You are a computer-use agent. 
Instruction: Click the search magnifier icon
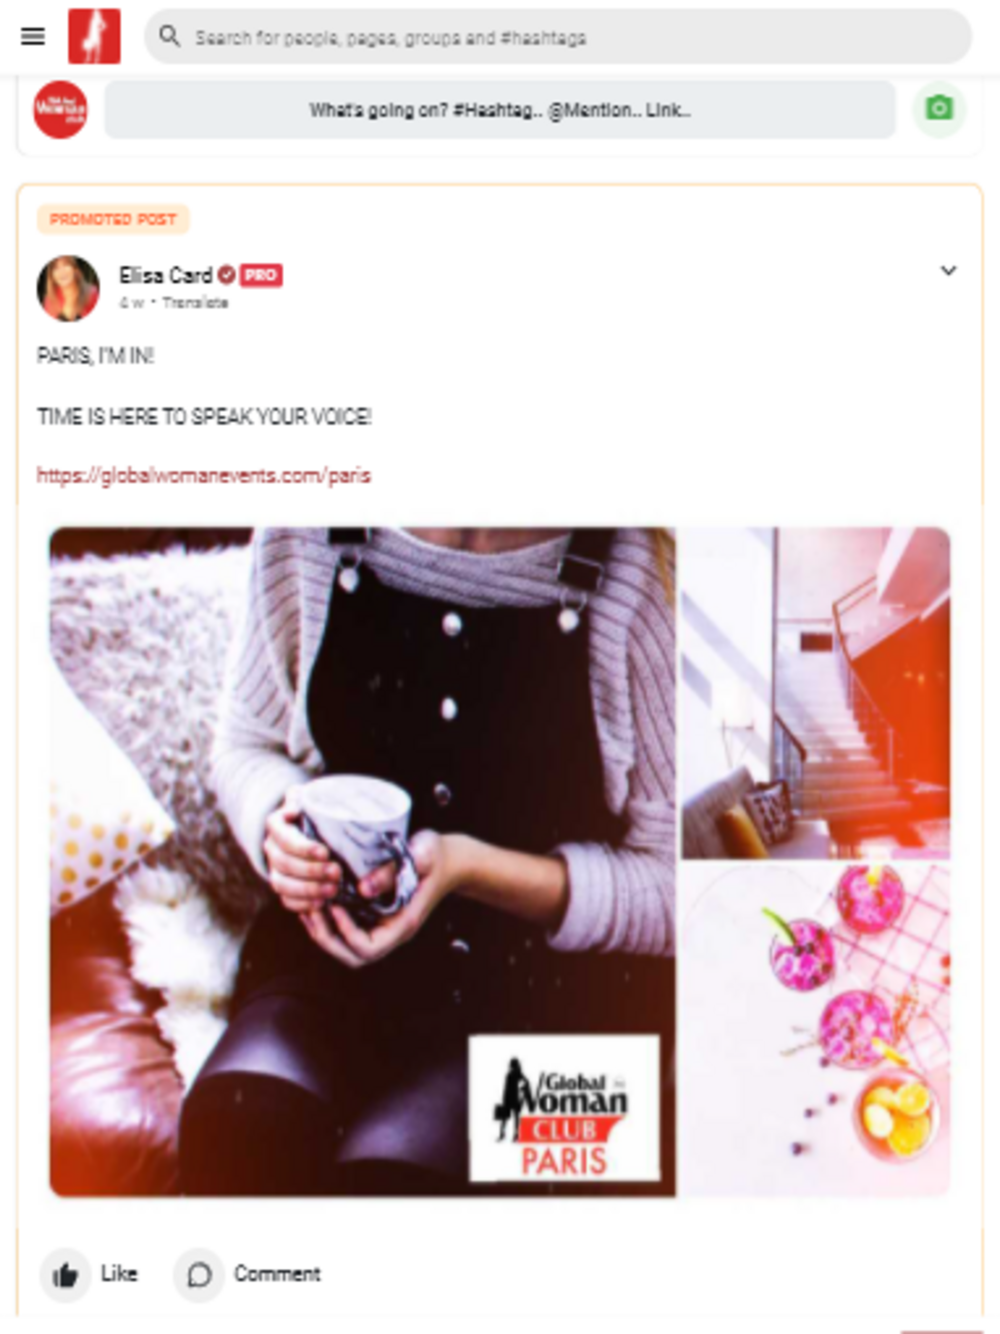tap(170, 37)
